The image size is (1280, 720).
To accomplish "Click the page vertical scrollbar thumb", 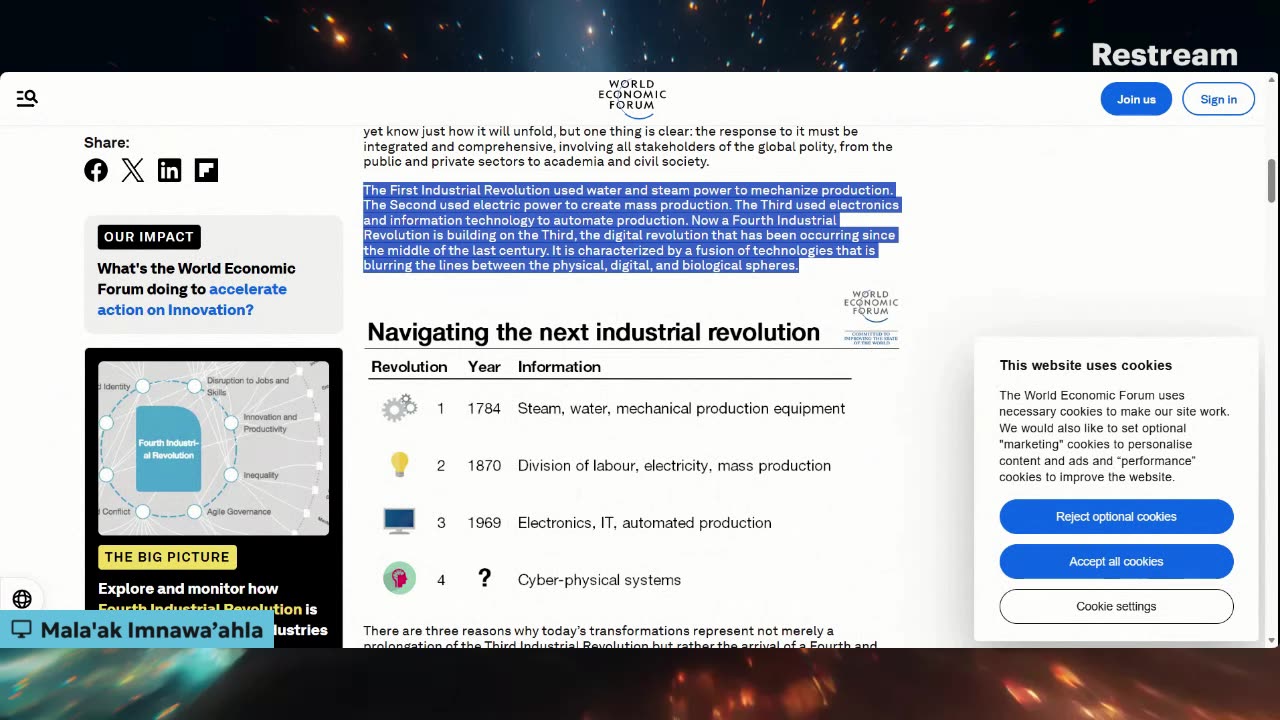I will 1272,180.
